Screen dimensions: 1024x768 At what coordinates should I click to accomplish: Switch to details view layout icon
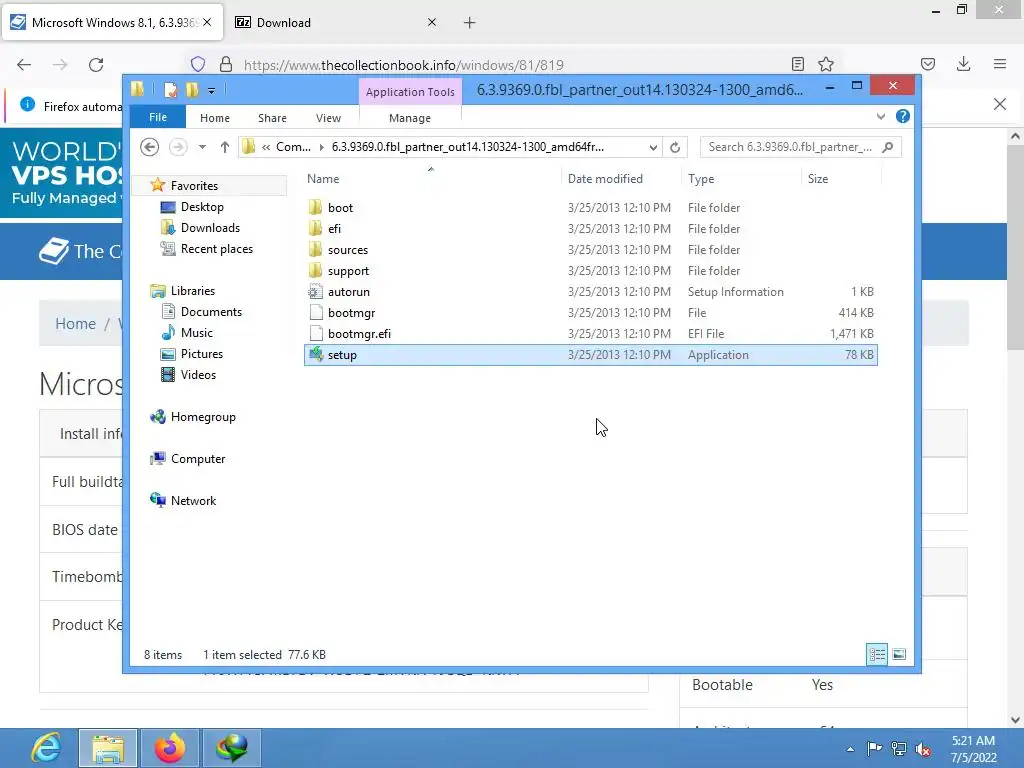pyautogui.click(x=876, y=654)
